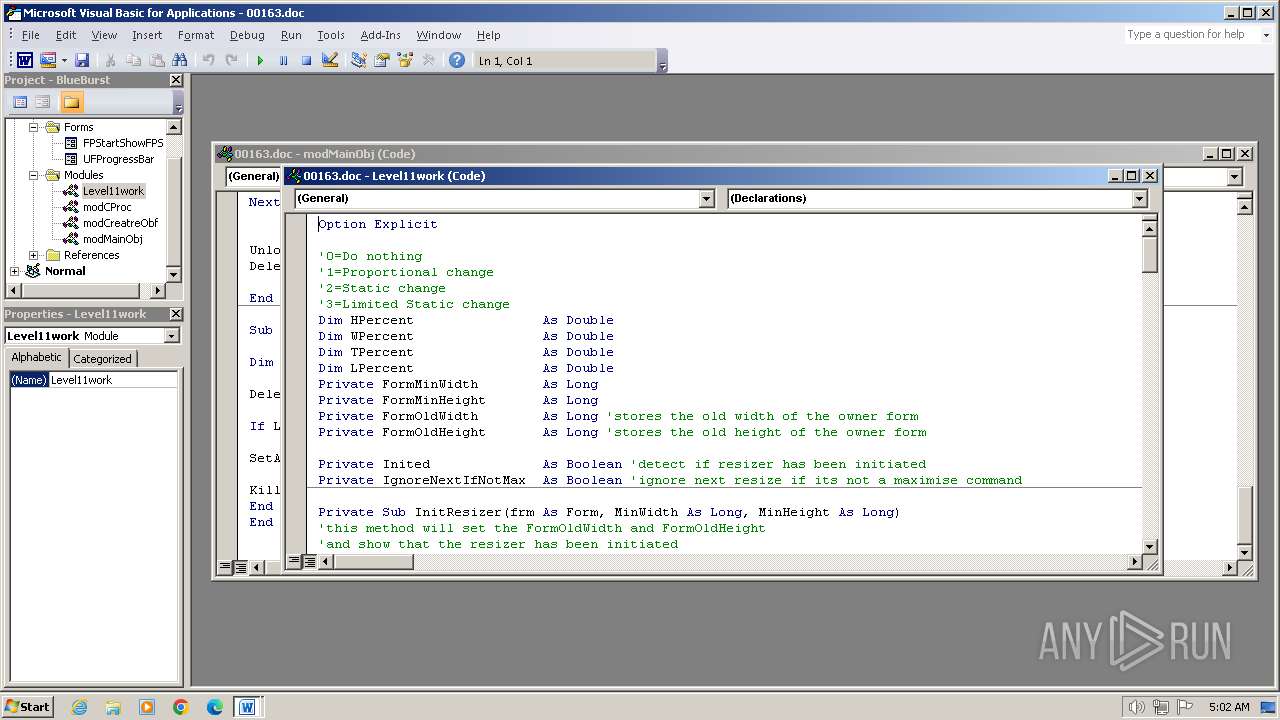
Task: Click the Break pause icon
Action: coord(283,61)
